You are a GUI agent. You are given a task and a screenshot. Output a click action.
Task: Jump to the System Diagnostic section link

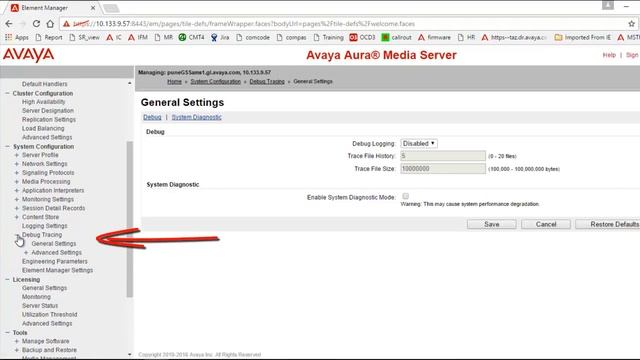pos(196,117)
